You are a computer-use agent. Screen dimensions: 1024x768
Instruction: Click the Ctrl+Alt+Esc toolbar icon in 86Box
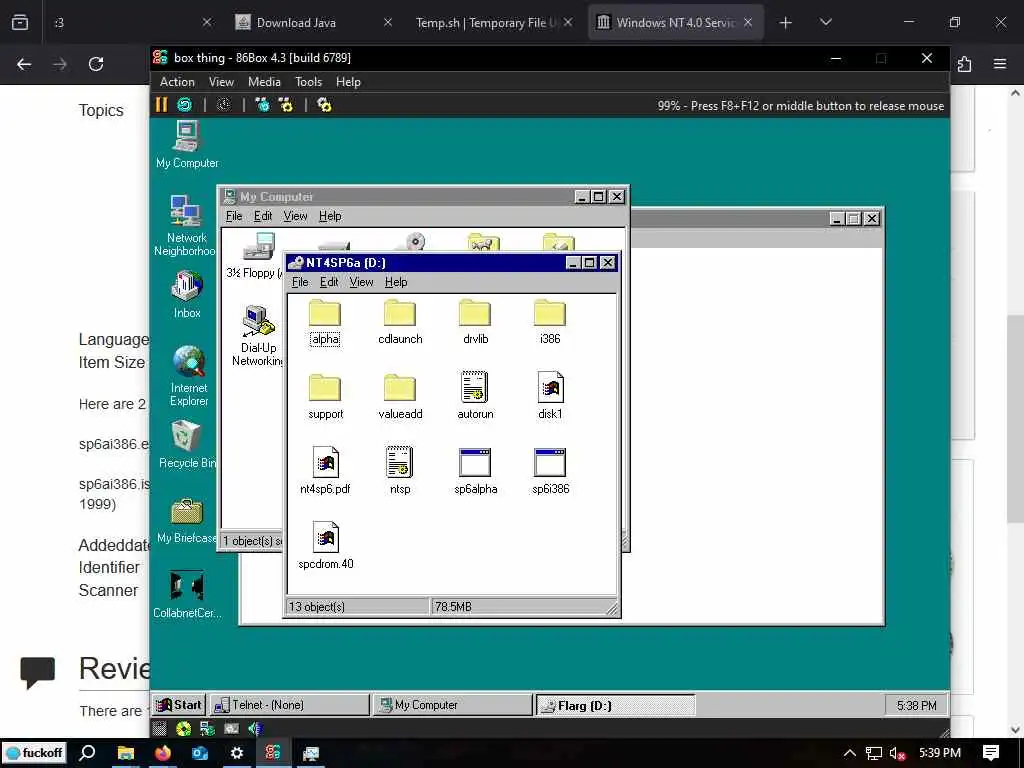(x=285, y=104)
